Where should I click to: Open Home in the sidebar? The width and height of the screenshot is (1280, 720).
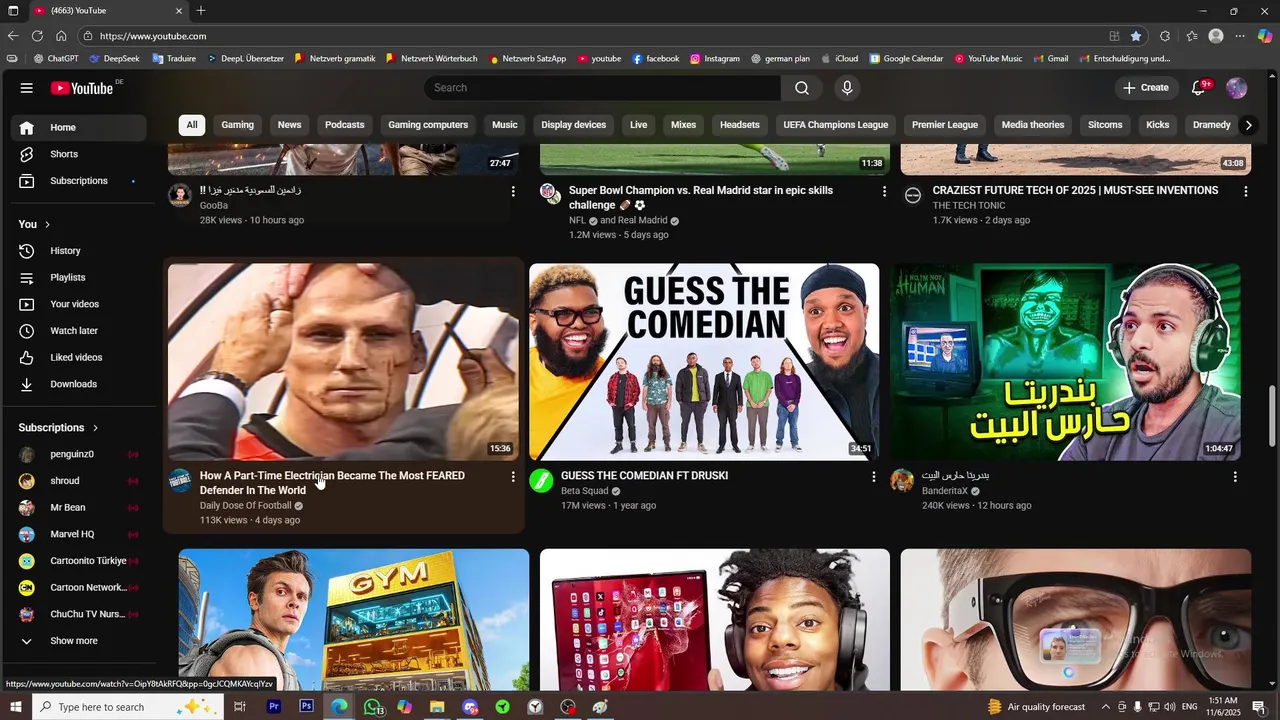click(x=78, y=128)
